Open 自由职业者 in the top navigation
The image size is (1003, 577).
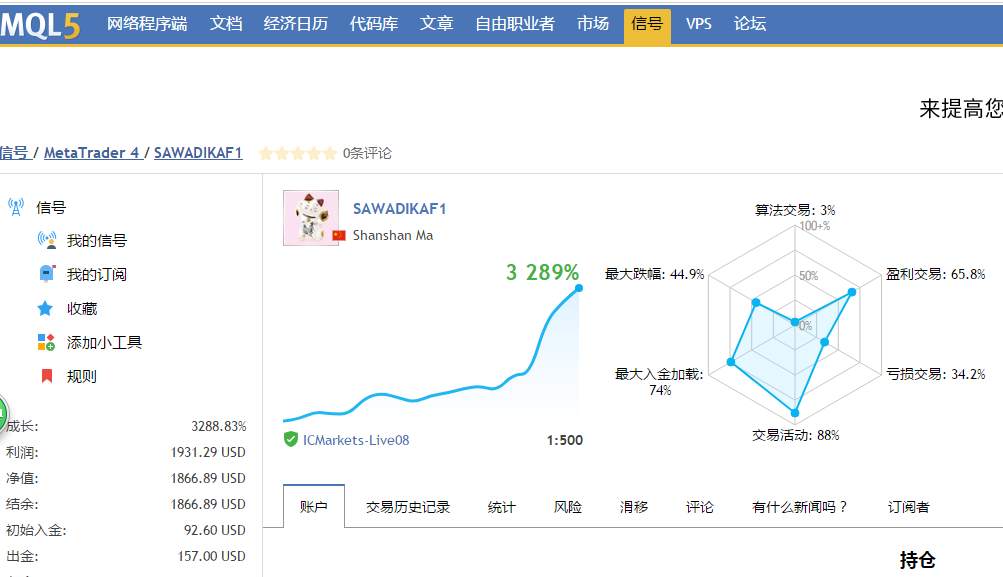click(514, 24)
